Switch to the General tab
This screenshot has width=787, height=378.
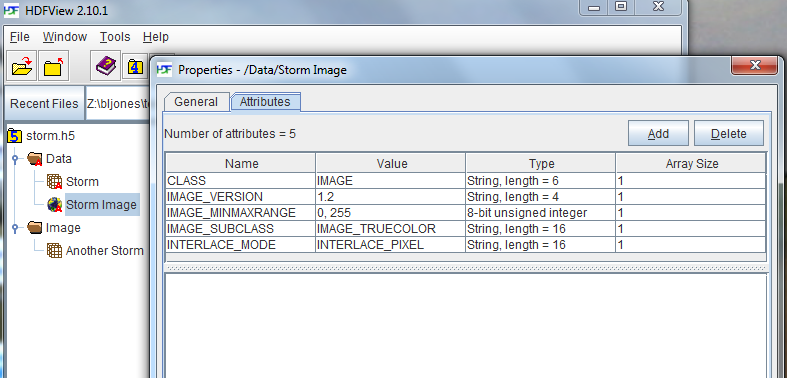tap(196, 102)
